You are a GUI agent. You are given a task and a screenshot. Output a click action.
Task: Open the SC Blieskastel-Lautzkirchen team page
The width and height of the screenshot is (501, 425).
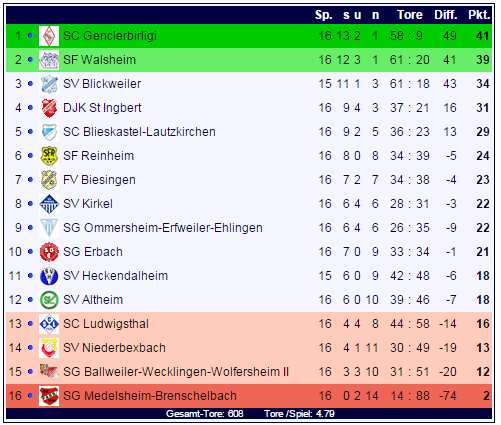click(x=139, y=132)
